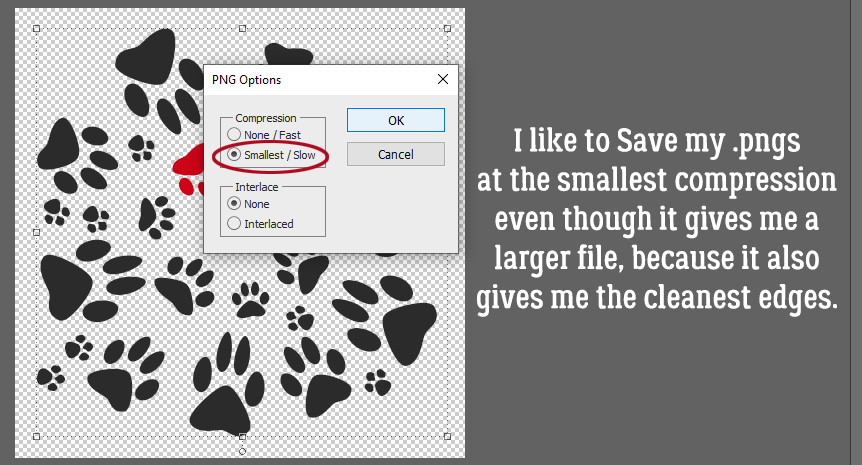Close the PNG Options dialog

443,79
